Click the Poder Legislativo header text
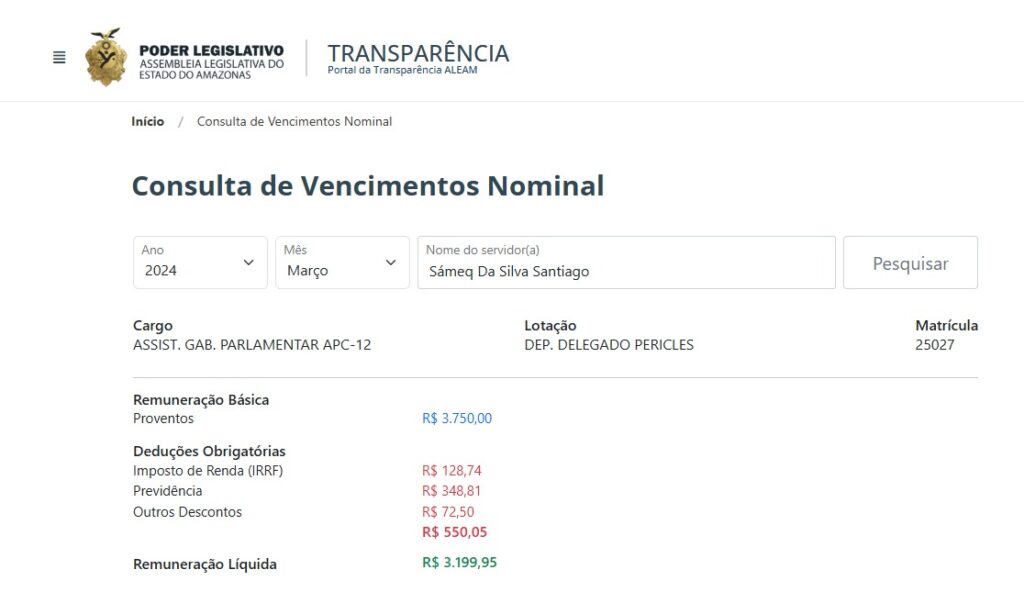This screenshot has width=1024, height=592. click(211, 50)
